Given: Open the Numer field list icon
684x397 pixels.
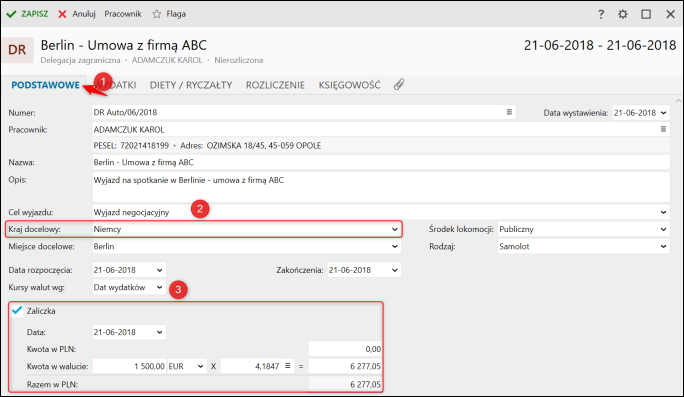Looking at the screenshot, I should click(x=509, y=112).
